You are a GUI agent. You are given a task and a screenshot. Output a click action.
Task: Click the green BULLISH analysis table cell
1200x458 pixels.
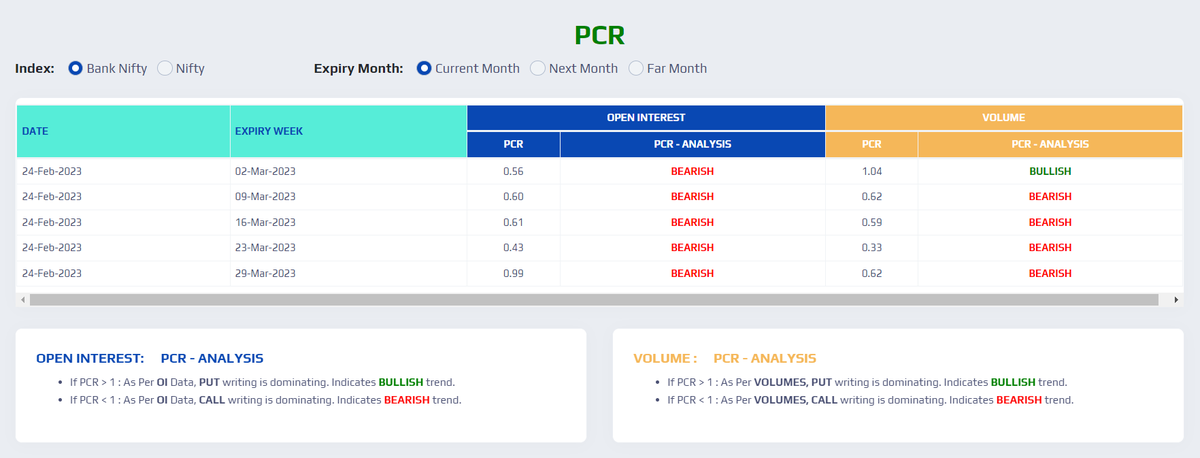coord(1050,171)
